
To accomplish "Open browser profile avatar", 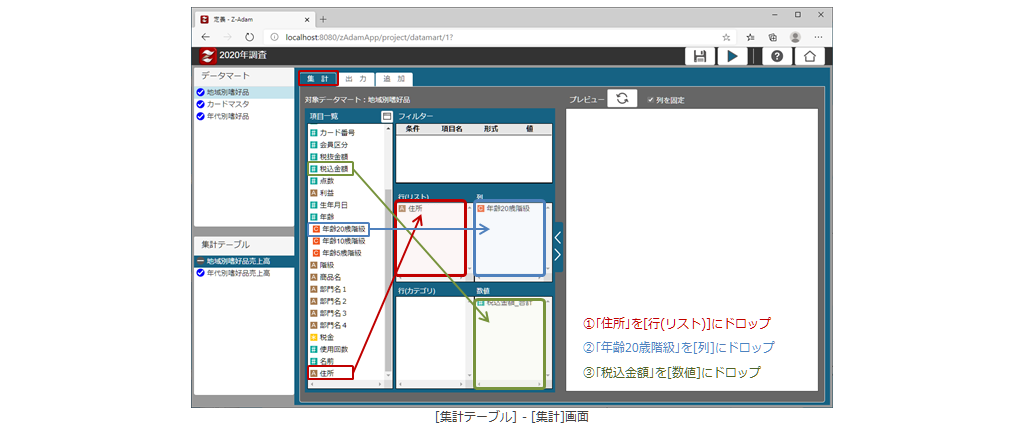I will [x=795, y=37].
